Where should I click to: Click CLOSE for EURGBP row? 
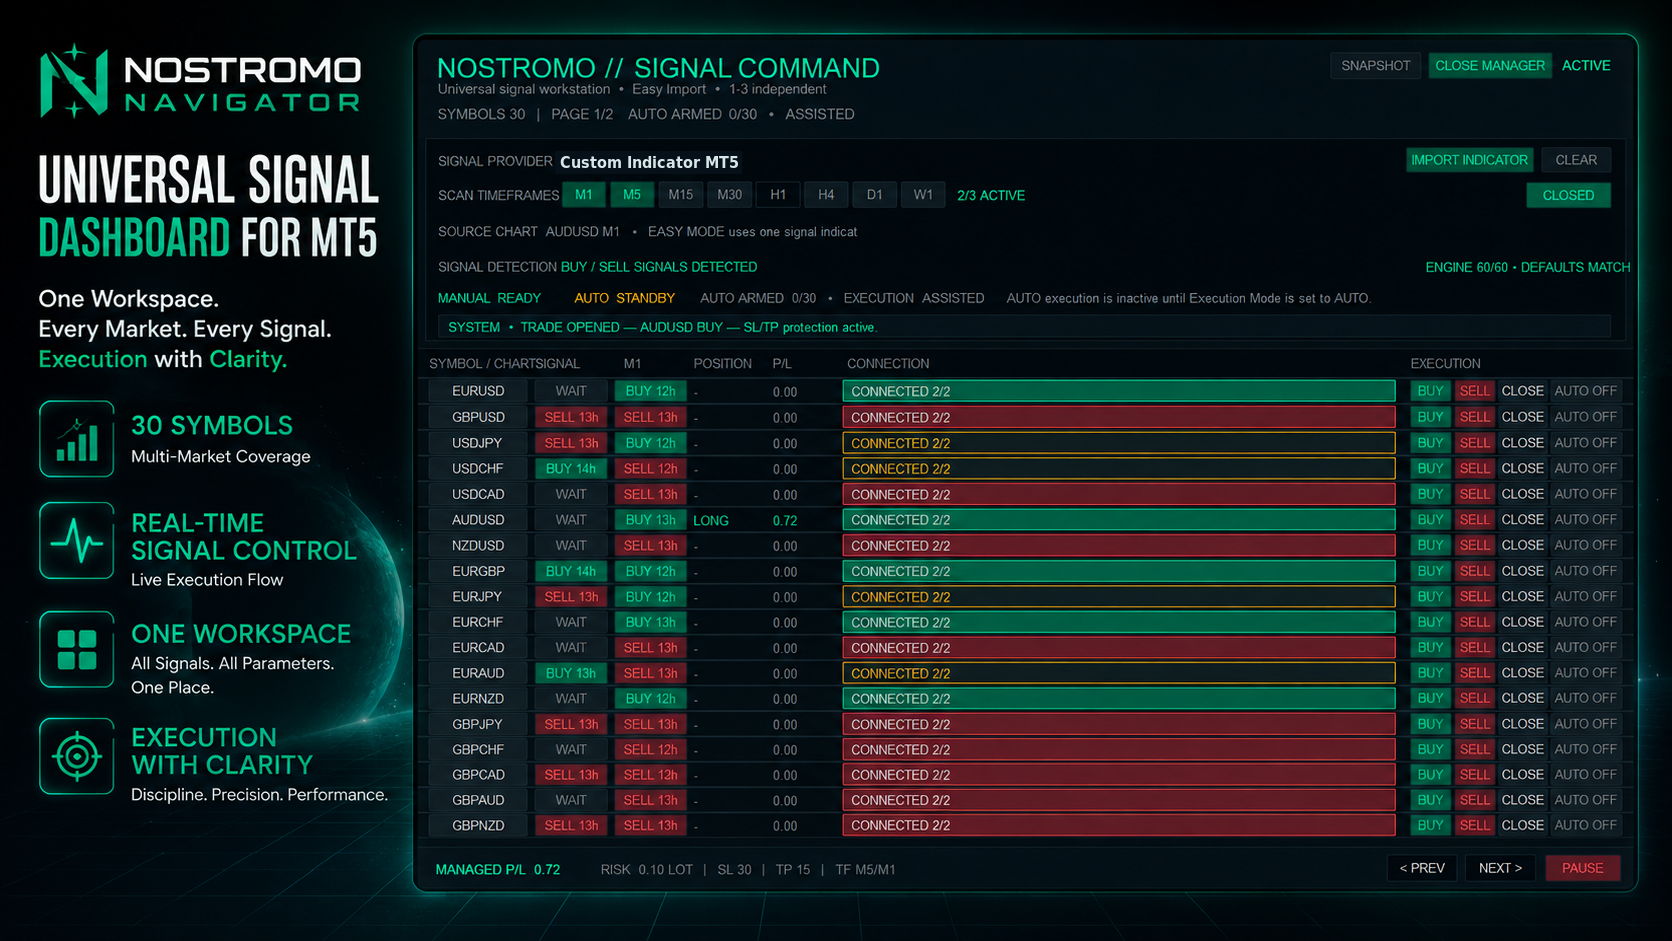(x=1522, y=571)
